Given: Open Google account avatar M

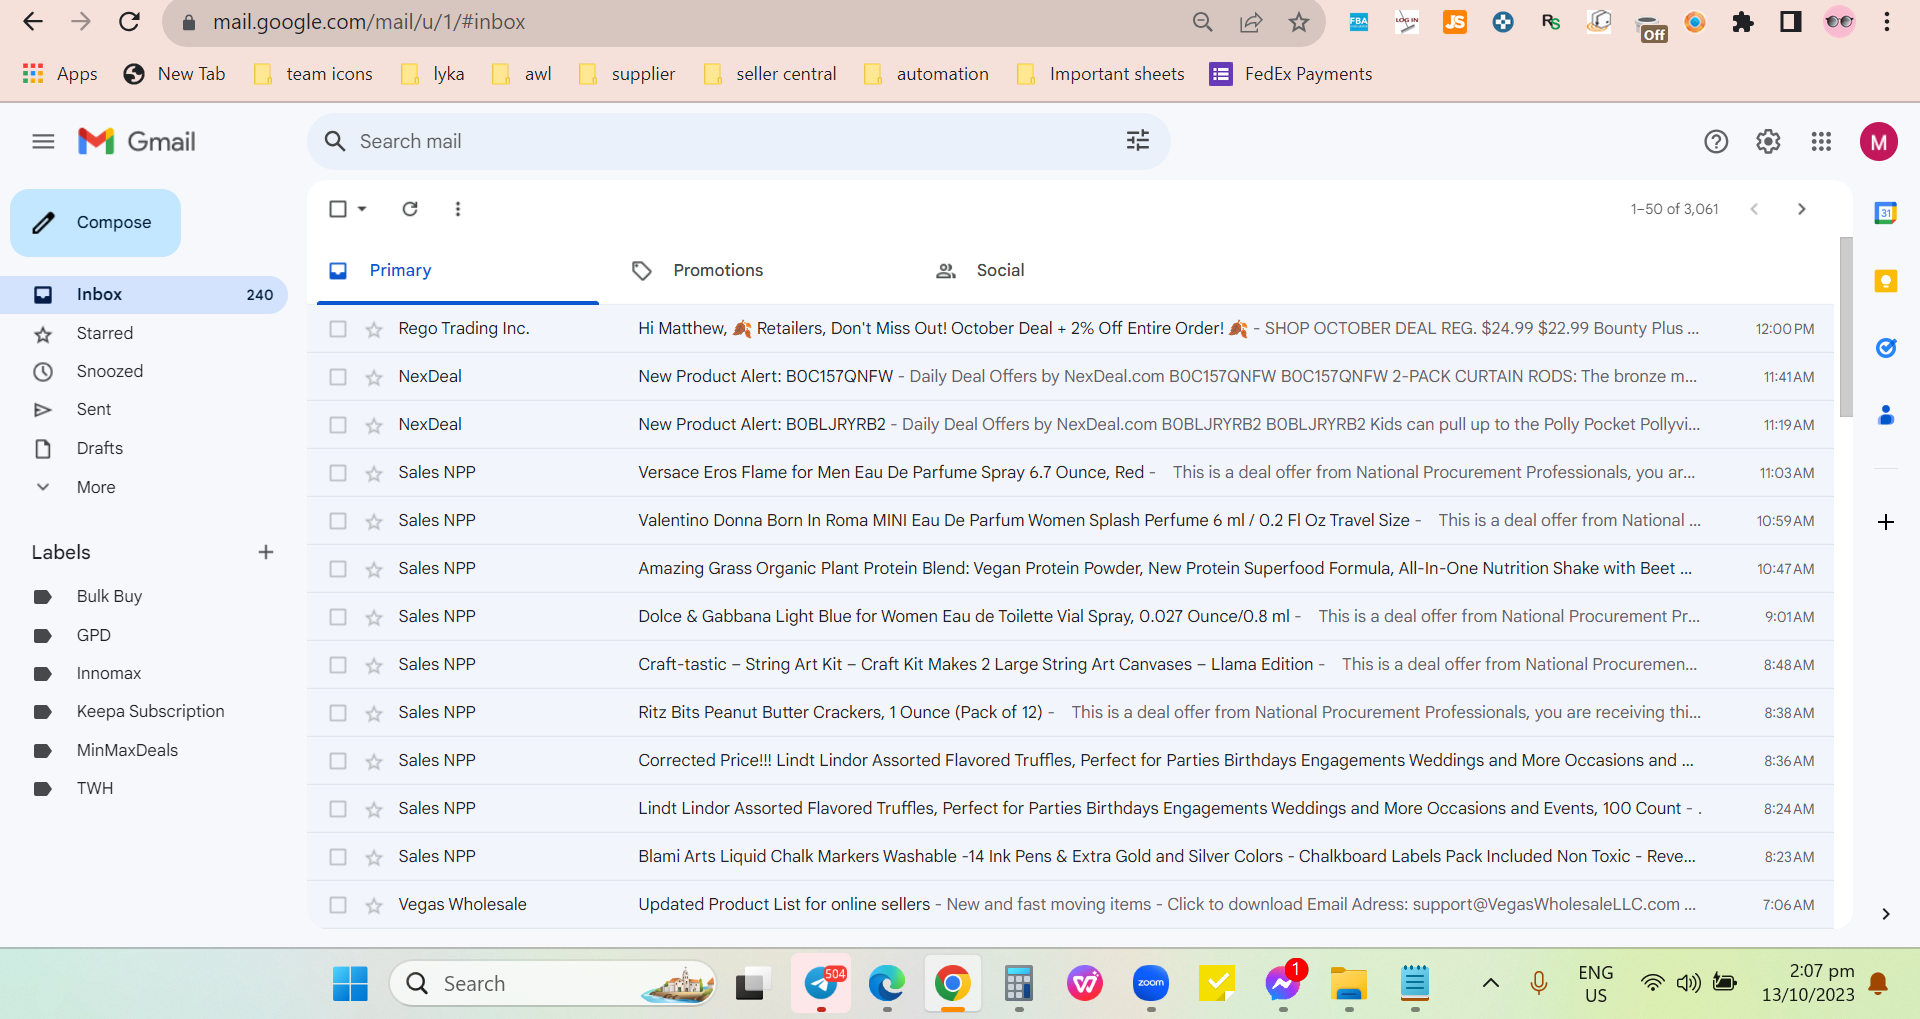Looking at the screenshot, I should 1879,142.
